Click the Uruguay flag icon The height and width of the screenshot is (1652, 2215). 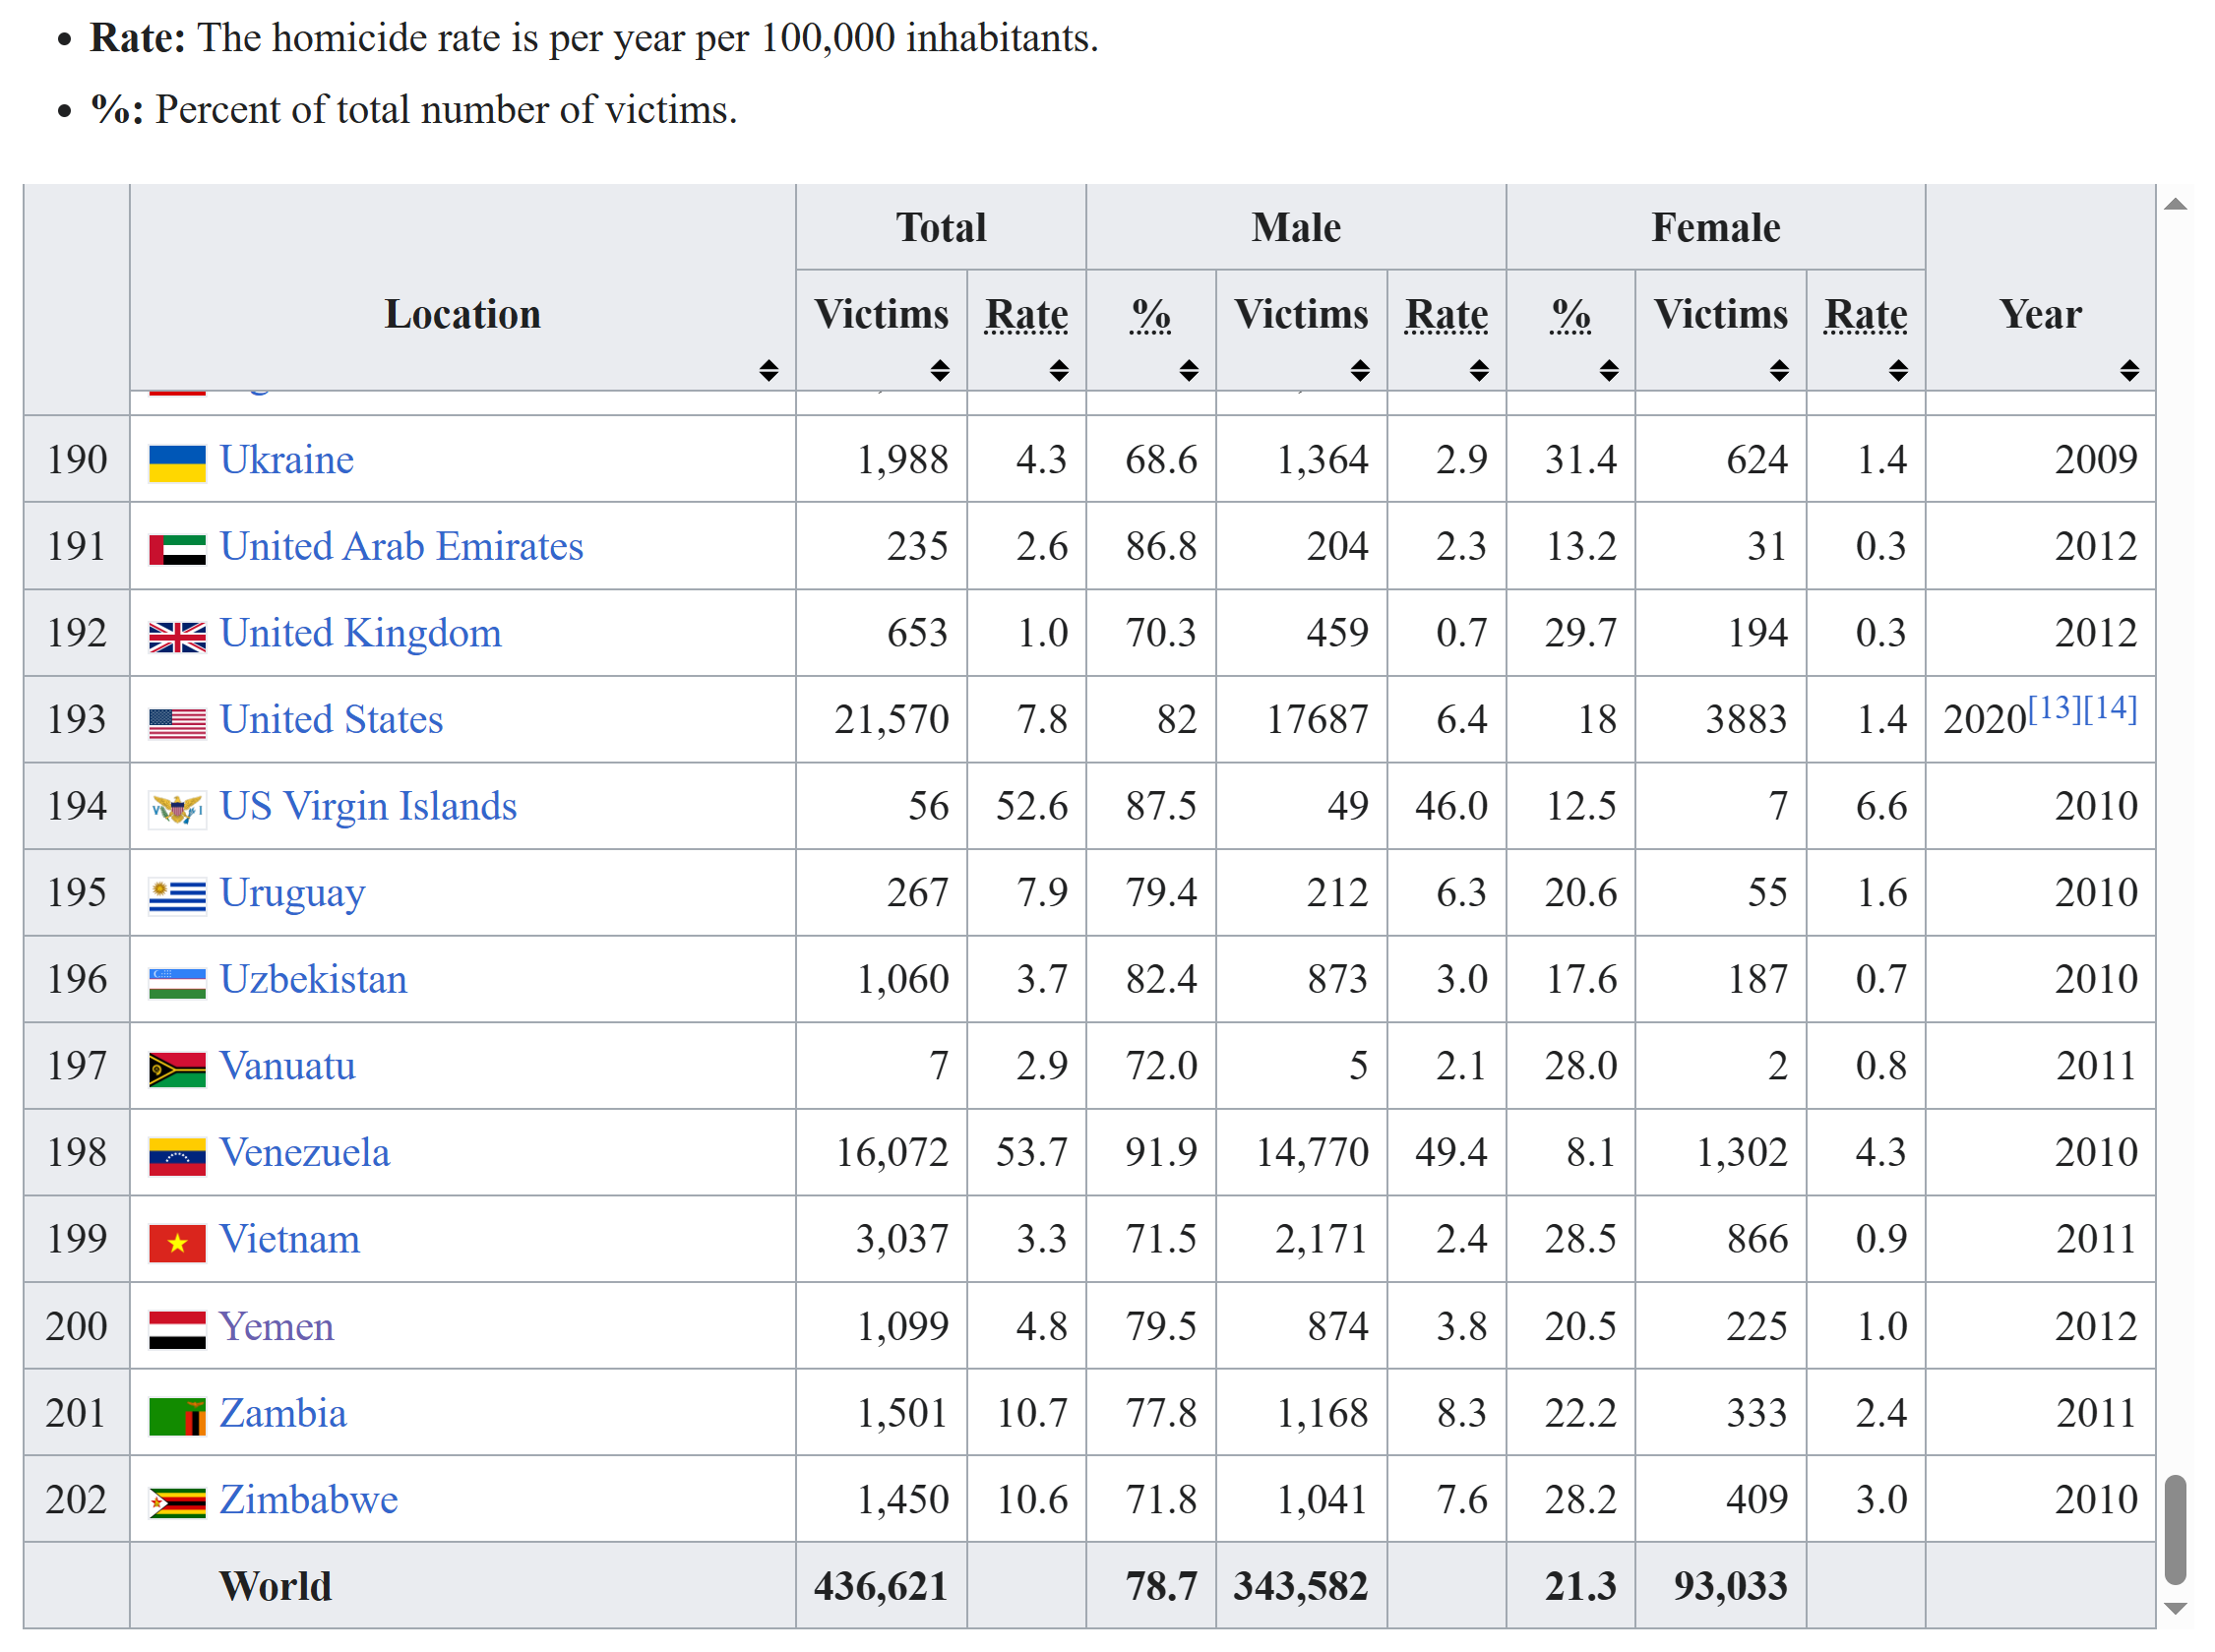pyautogui.click(x=177, y=896)
